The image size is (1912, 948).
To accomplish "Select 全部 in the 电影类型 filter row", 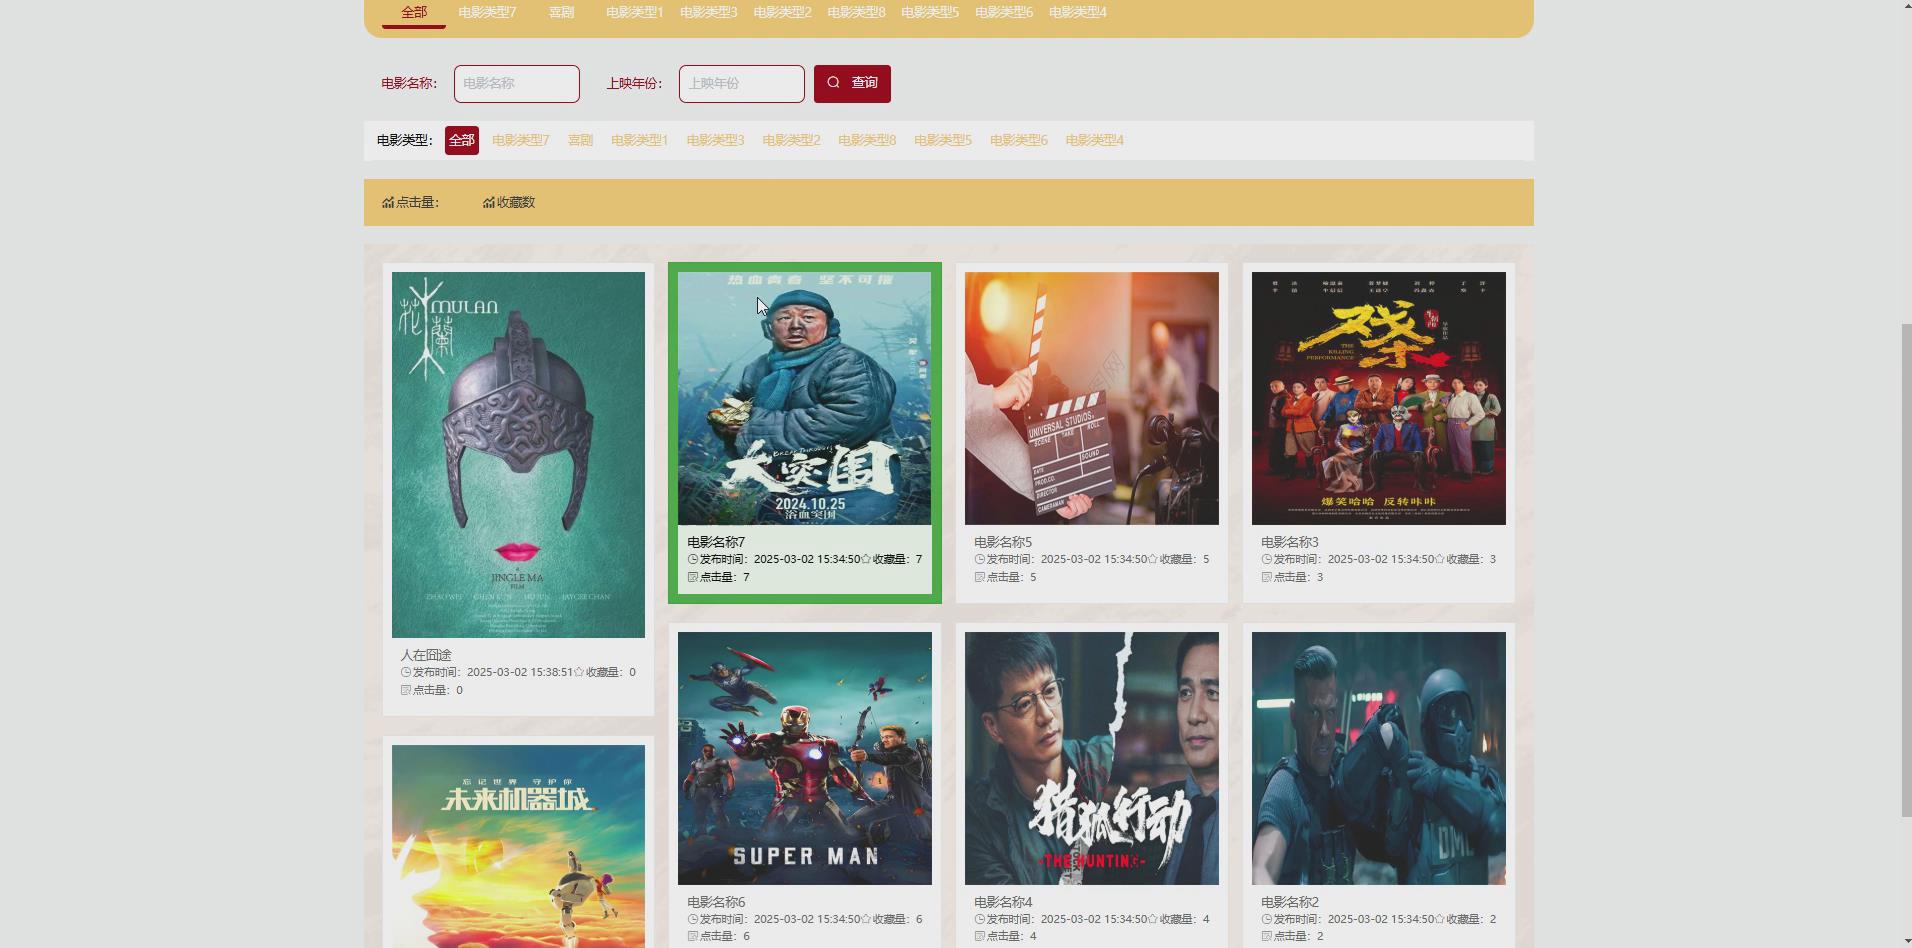I will pos(462,141).
